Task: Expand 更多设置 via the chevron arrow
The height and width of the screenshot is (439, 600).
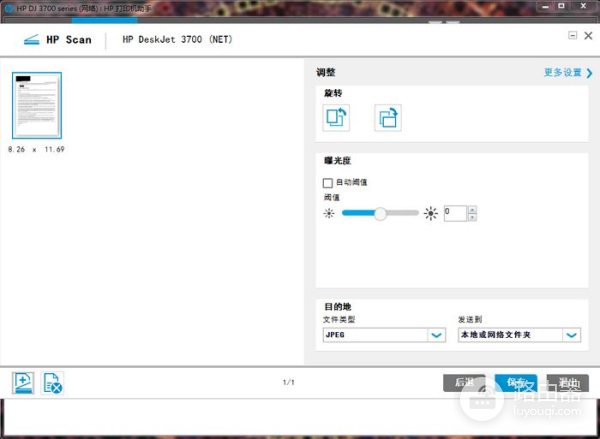Action: pyautogui.click(x=576, y=73)
